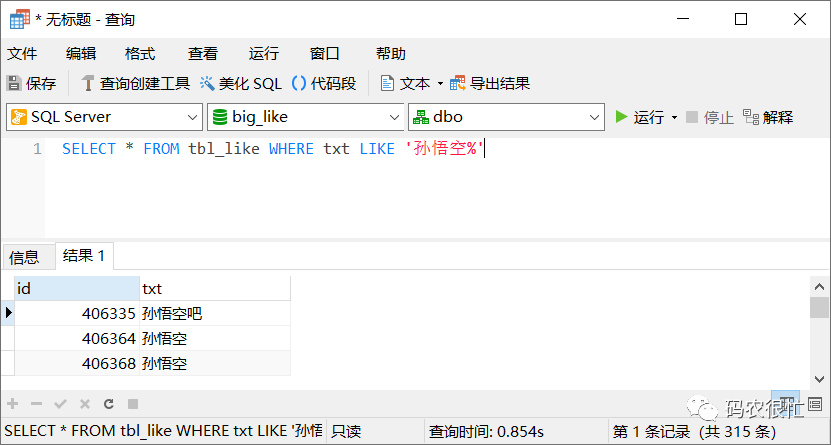Click the read-only (只读) status entry
Screen dimensions: 831x445
click(347, 431)
